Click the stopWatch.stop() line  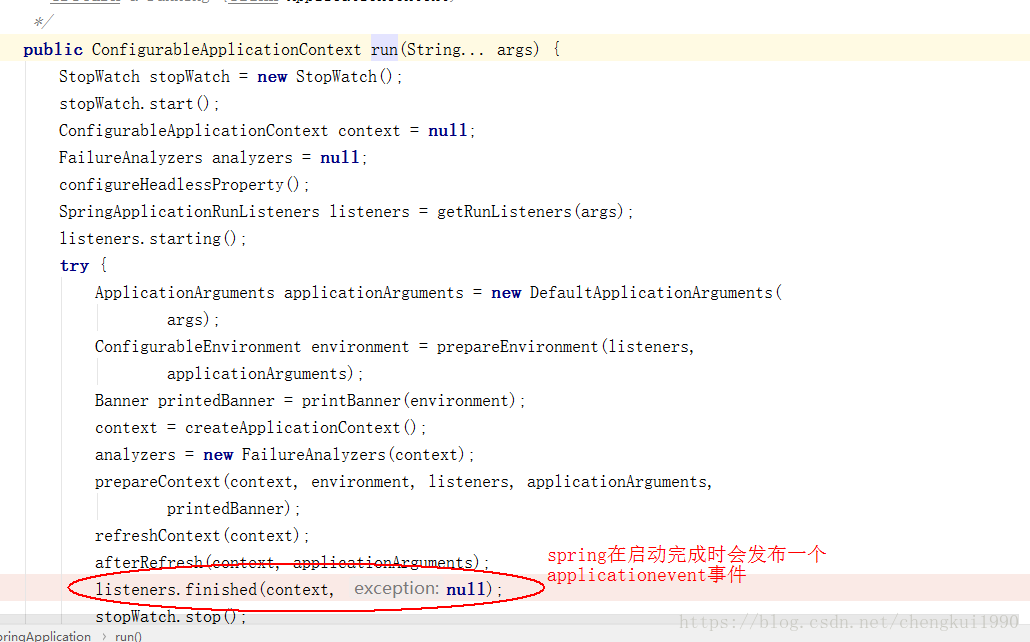tap(170, 617)
